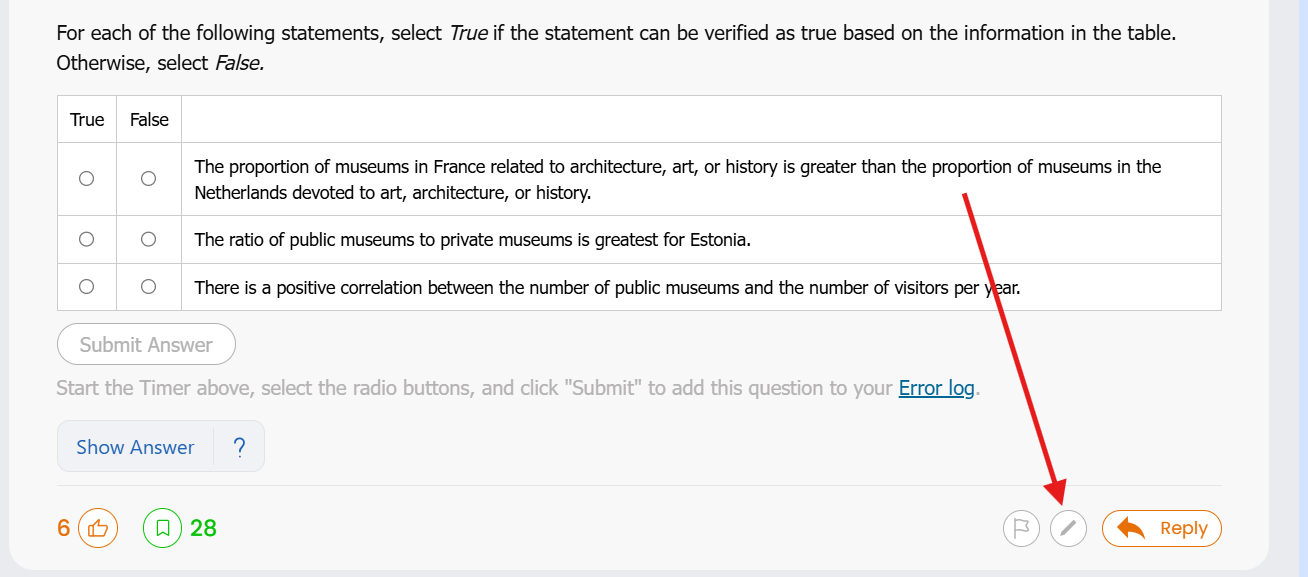Viewport: 1308px width, 577px height.
Task: Click the question mark beside Show Answer
Action: [x=239, y=447]
